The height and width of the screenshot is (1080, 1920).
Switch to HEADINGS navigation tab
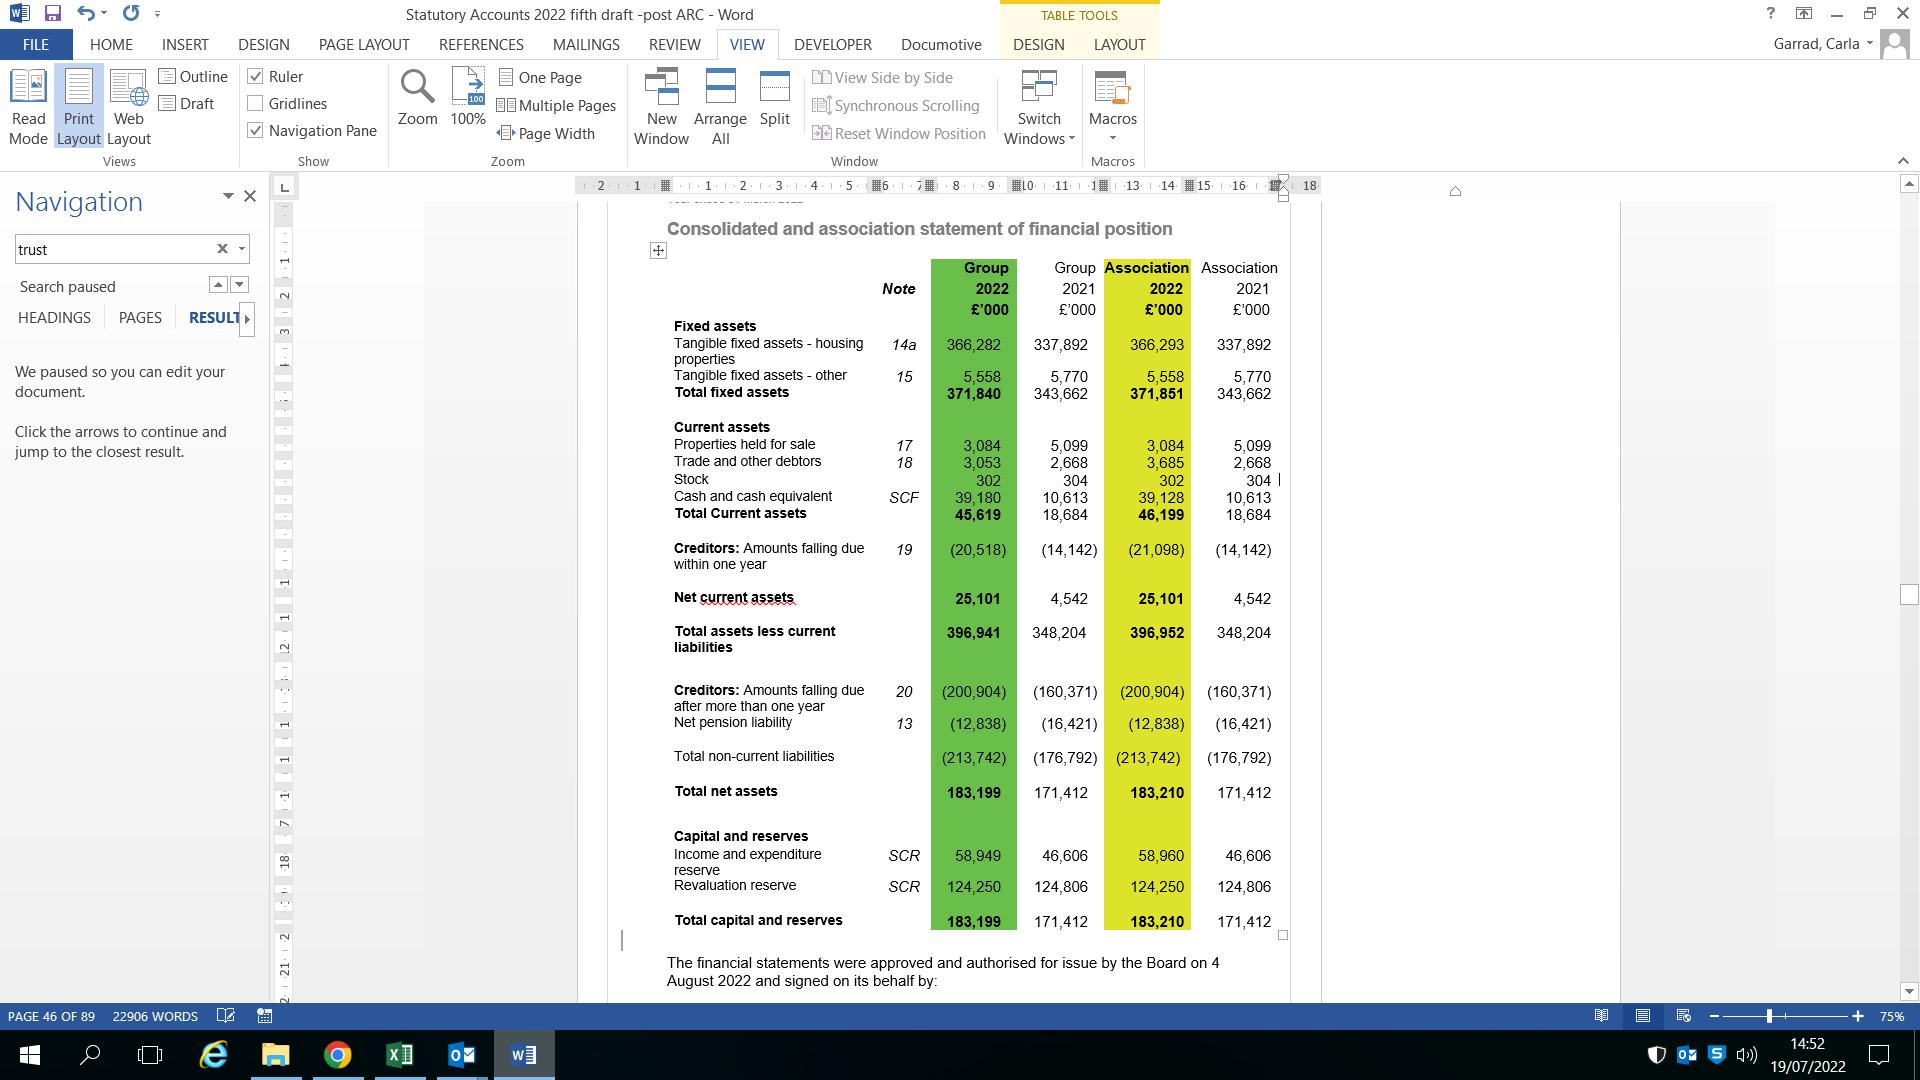pyautogui.click(x=54, y=318)
